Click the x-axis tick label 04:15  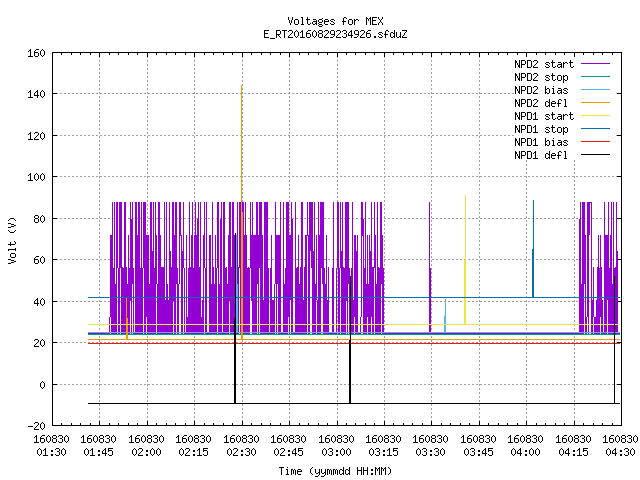click(573, 452)
